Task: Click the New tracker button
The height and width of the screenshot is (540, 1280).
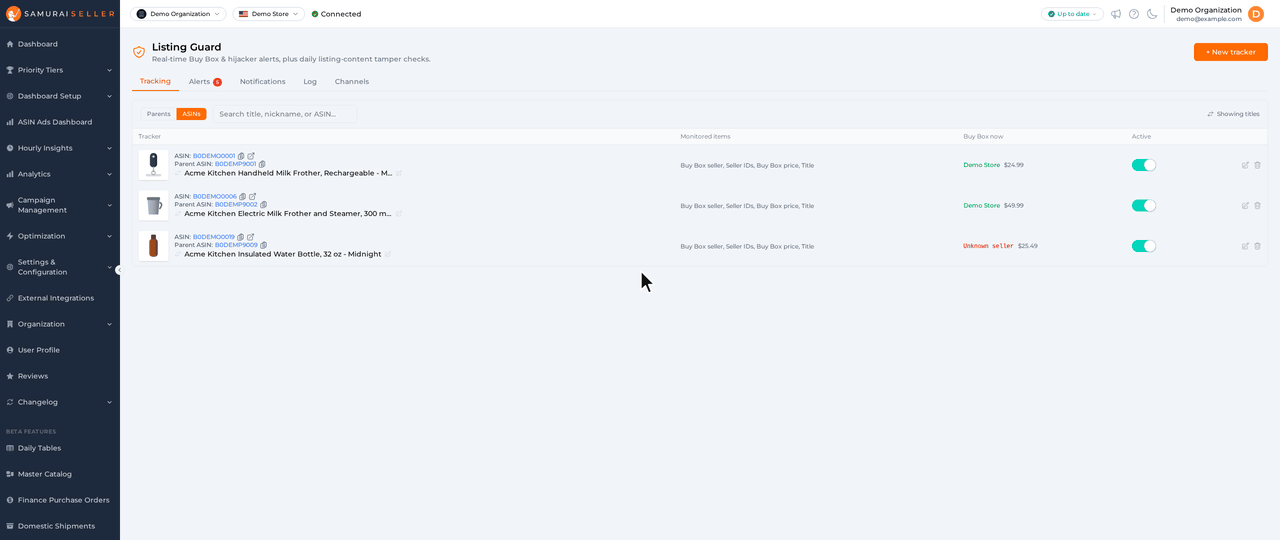Action: click(1231, 52)
